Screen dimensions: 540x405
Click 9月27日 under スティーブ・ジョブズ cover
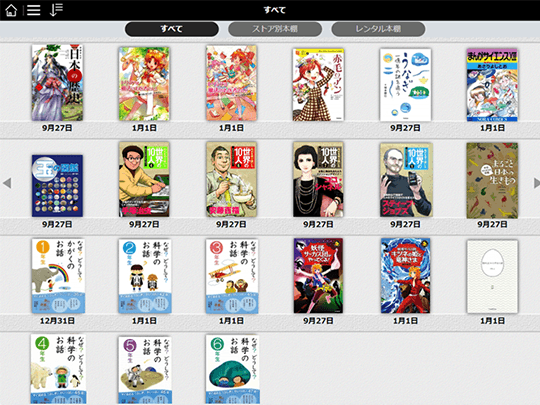[x=405, y=225]
